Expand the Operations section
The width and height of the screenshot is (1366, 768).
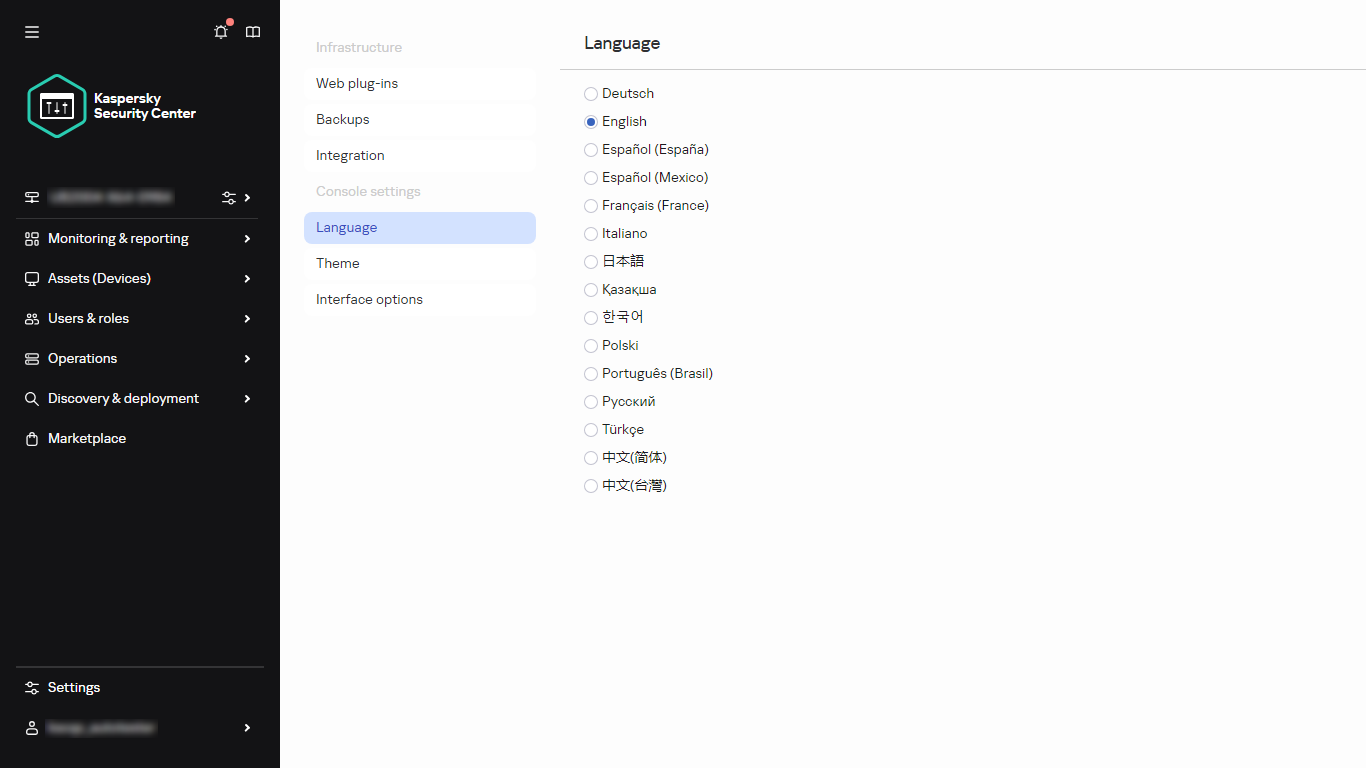[x=82, y=358]
